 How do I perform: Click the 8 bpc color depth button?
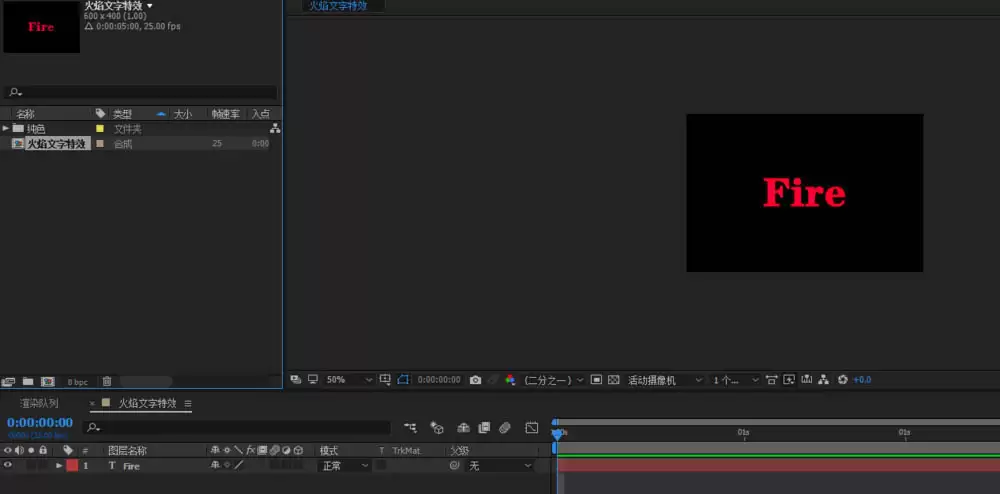click(x=78, y=382)
